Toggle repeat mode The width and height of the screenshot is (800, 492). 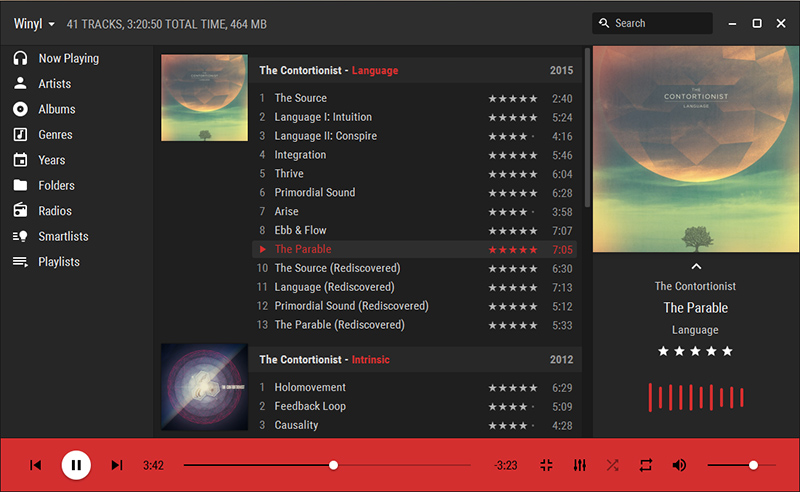[x=646, y=465]
